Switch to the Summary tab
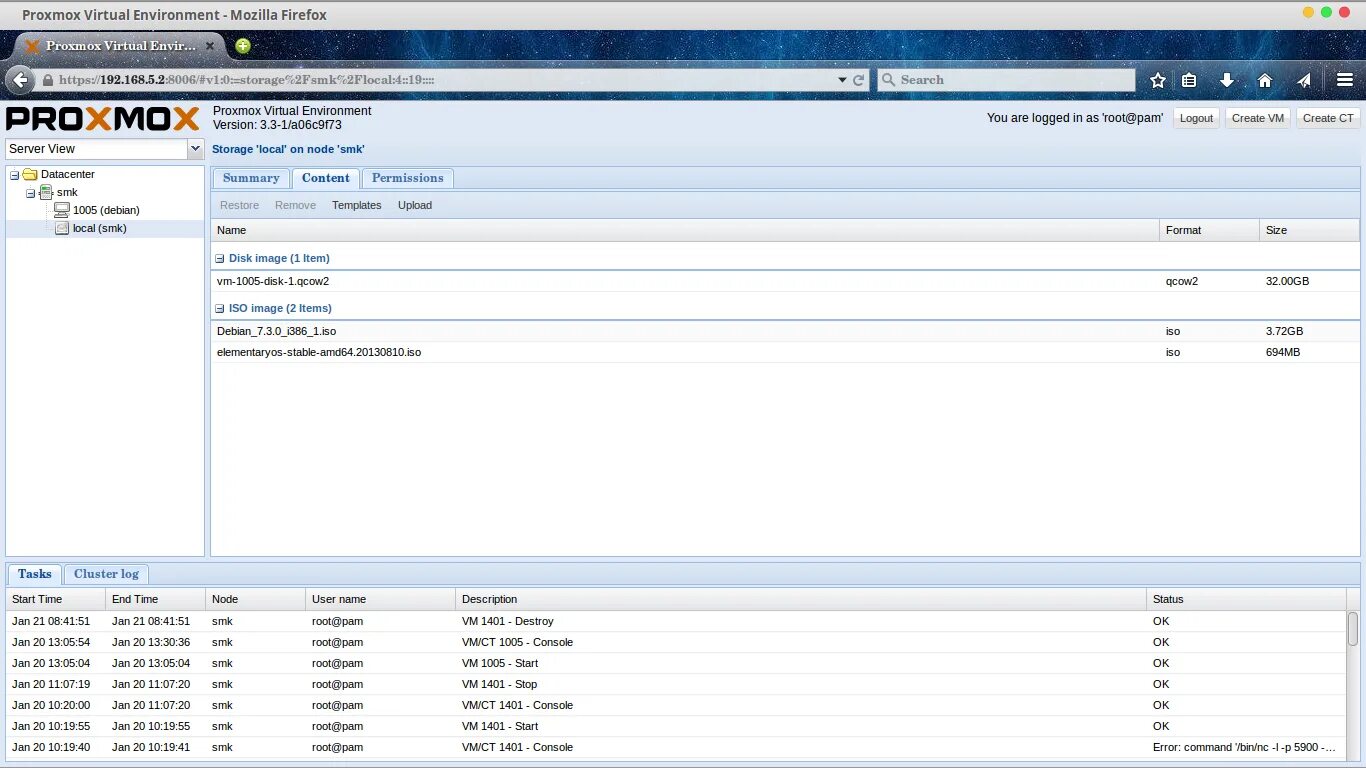The image size is (1366, 768). (251, 178)
